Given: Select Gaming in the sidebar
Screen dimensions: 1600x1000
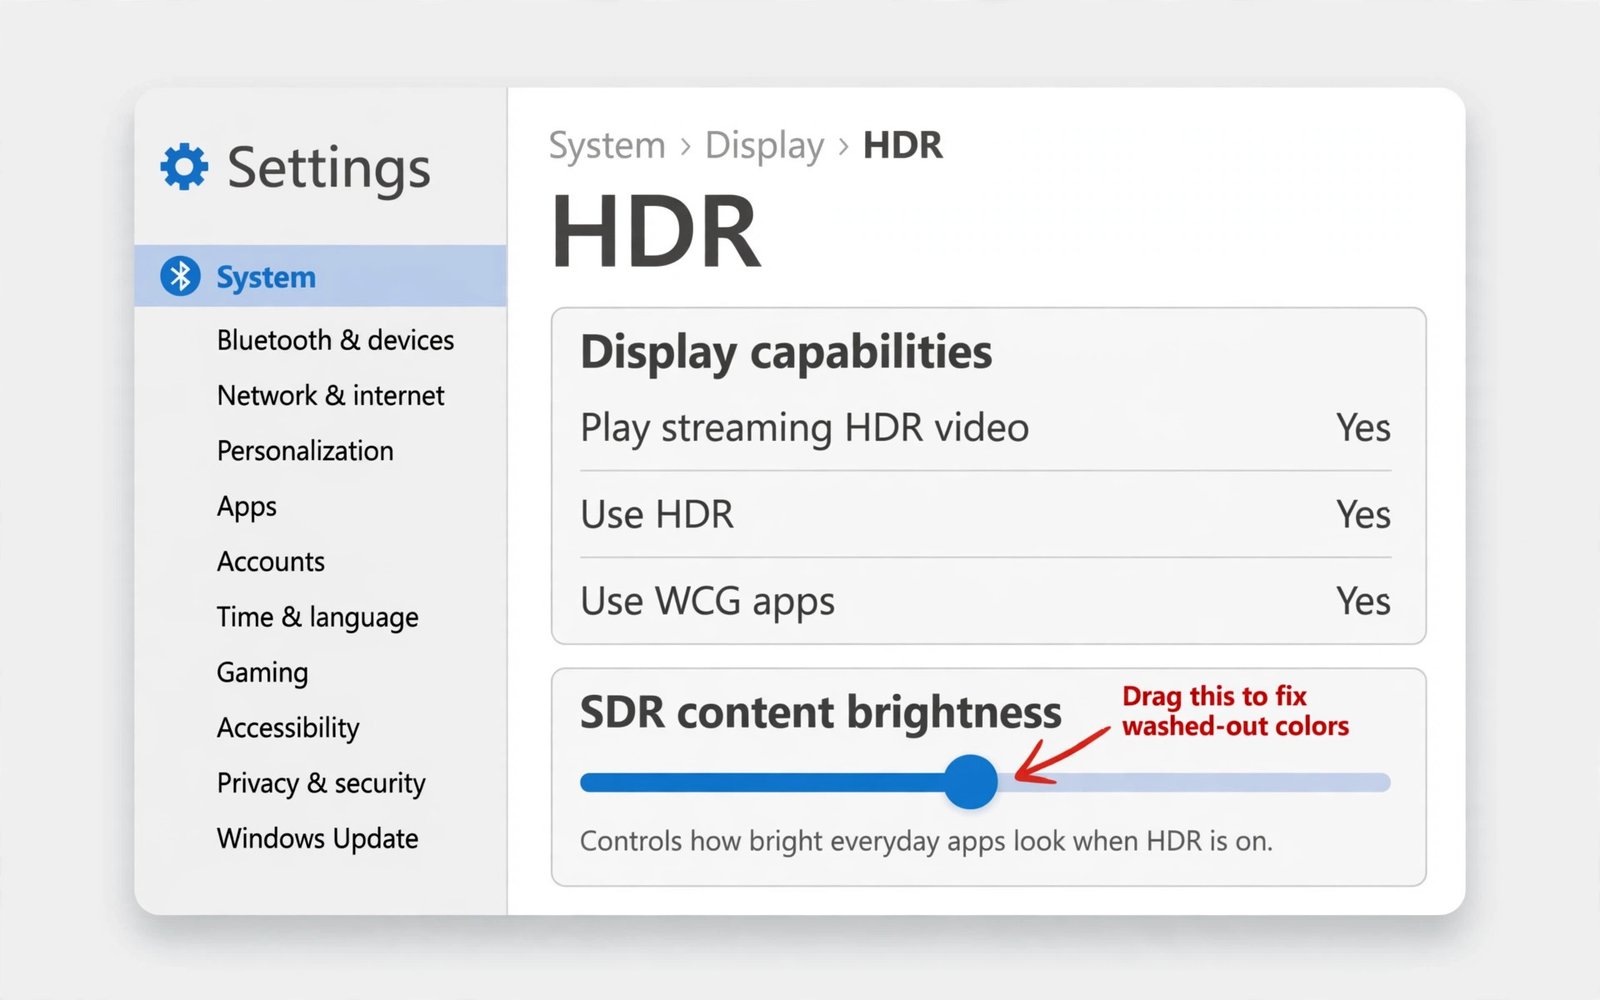Looking at the screenshot, I should tap(262, 673).
